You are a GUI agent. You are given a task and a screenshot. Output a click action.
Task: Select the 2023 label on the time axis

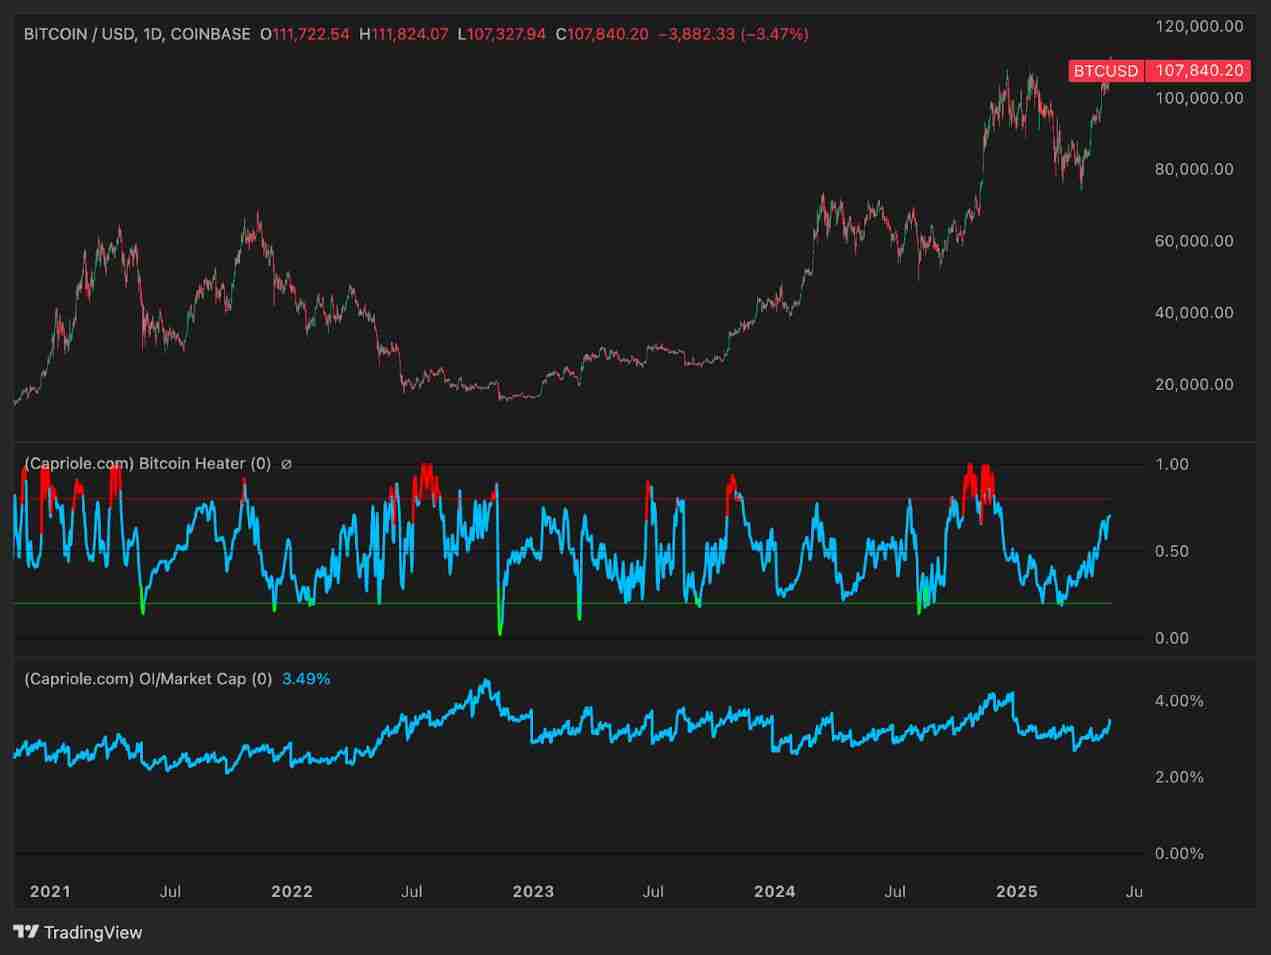point(534,891)
